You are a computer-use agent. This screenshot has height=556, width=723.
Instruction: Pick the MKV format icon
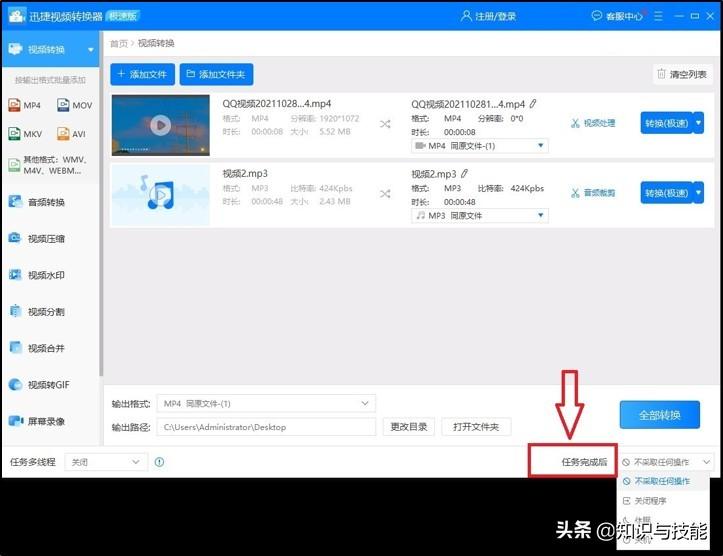(x=16, y=134)
